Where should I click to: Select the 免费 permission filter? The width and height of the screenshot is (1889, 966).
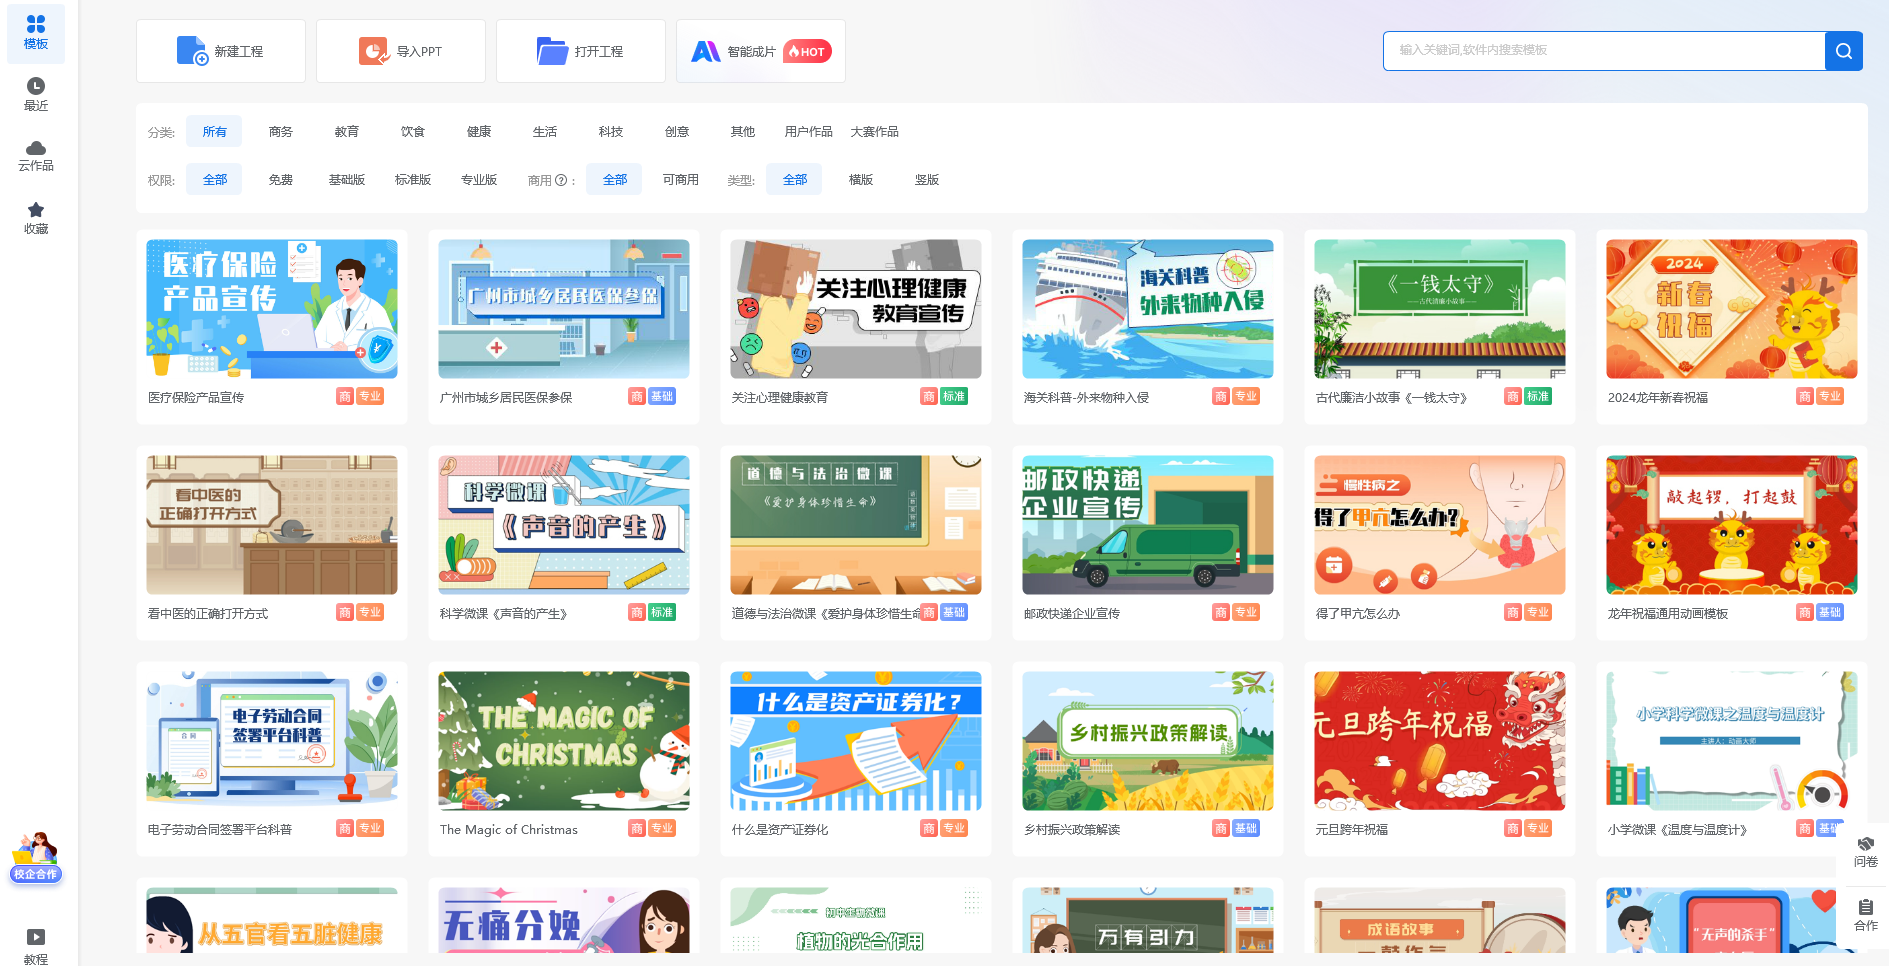(280, 180)
